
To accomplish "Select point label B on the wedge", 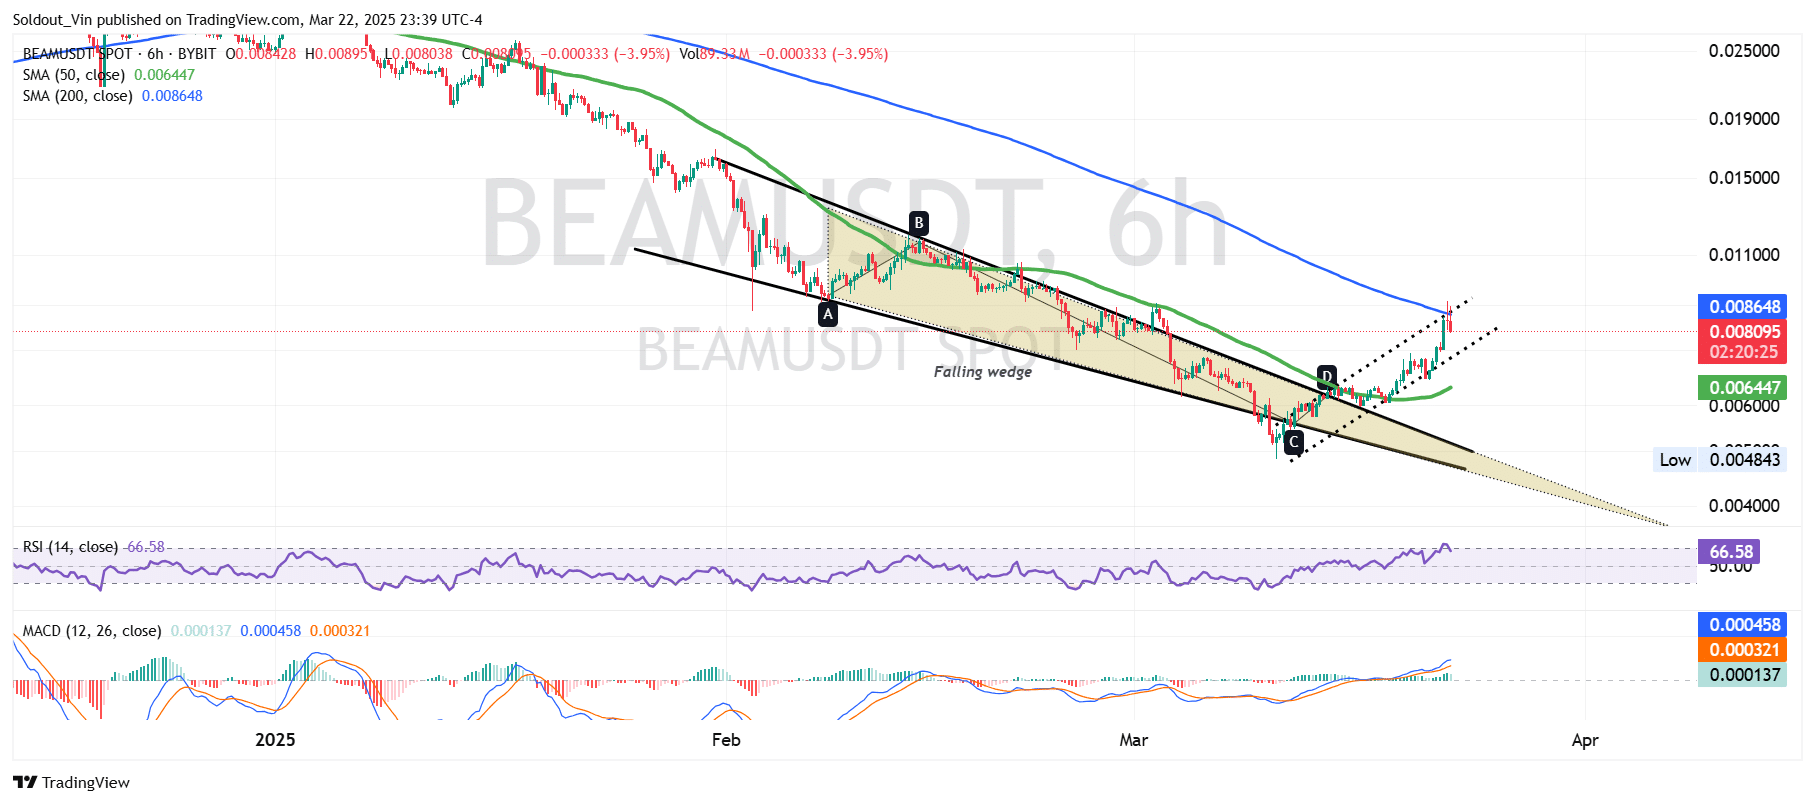I will click(x=918, y=223).
